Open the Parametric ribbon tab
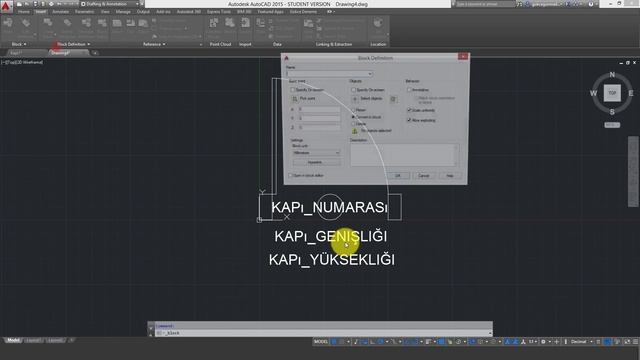Screen dimensions: 640x360 pyautogui.click(x=84, y=12)
